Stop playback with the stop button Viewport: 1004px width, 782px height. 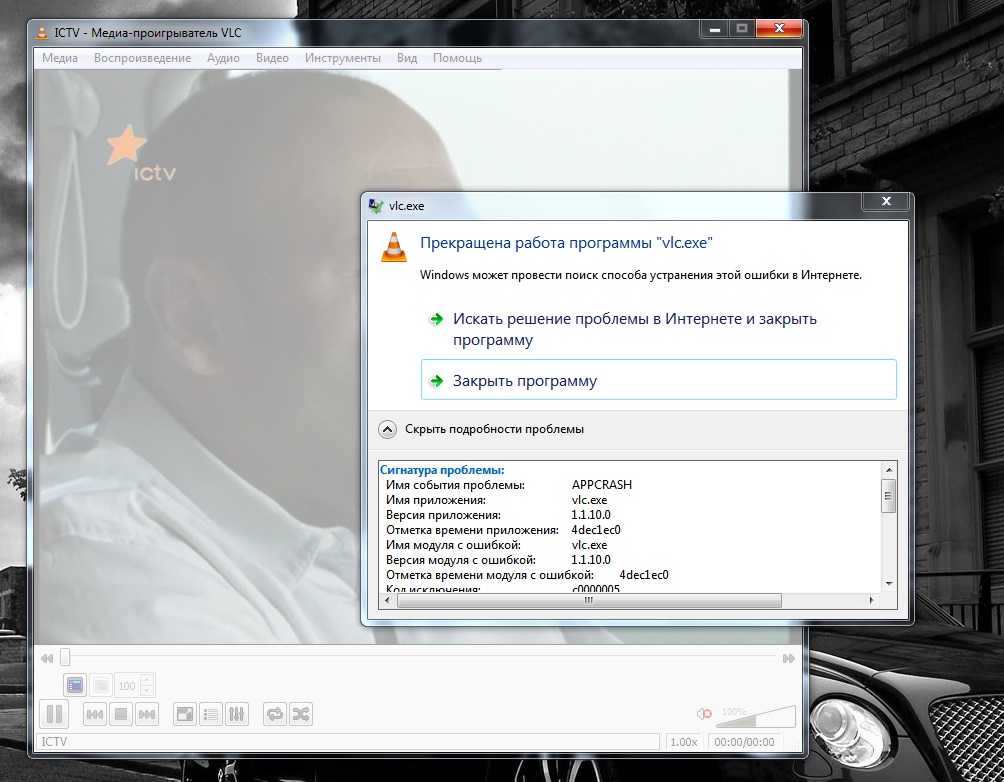click(x=121, y=714)
